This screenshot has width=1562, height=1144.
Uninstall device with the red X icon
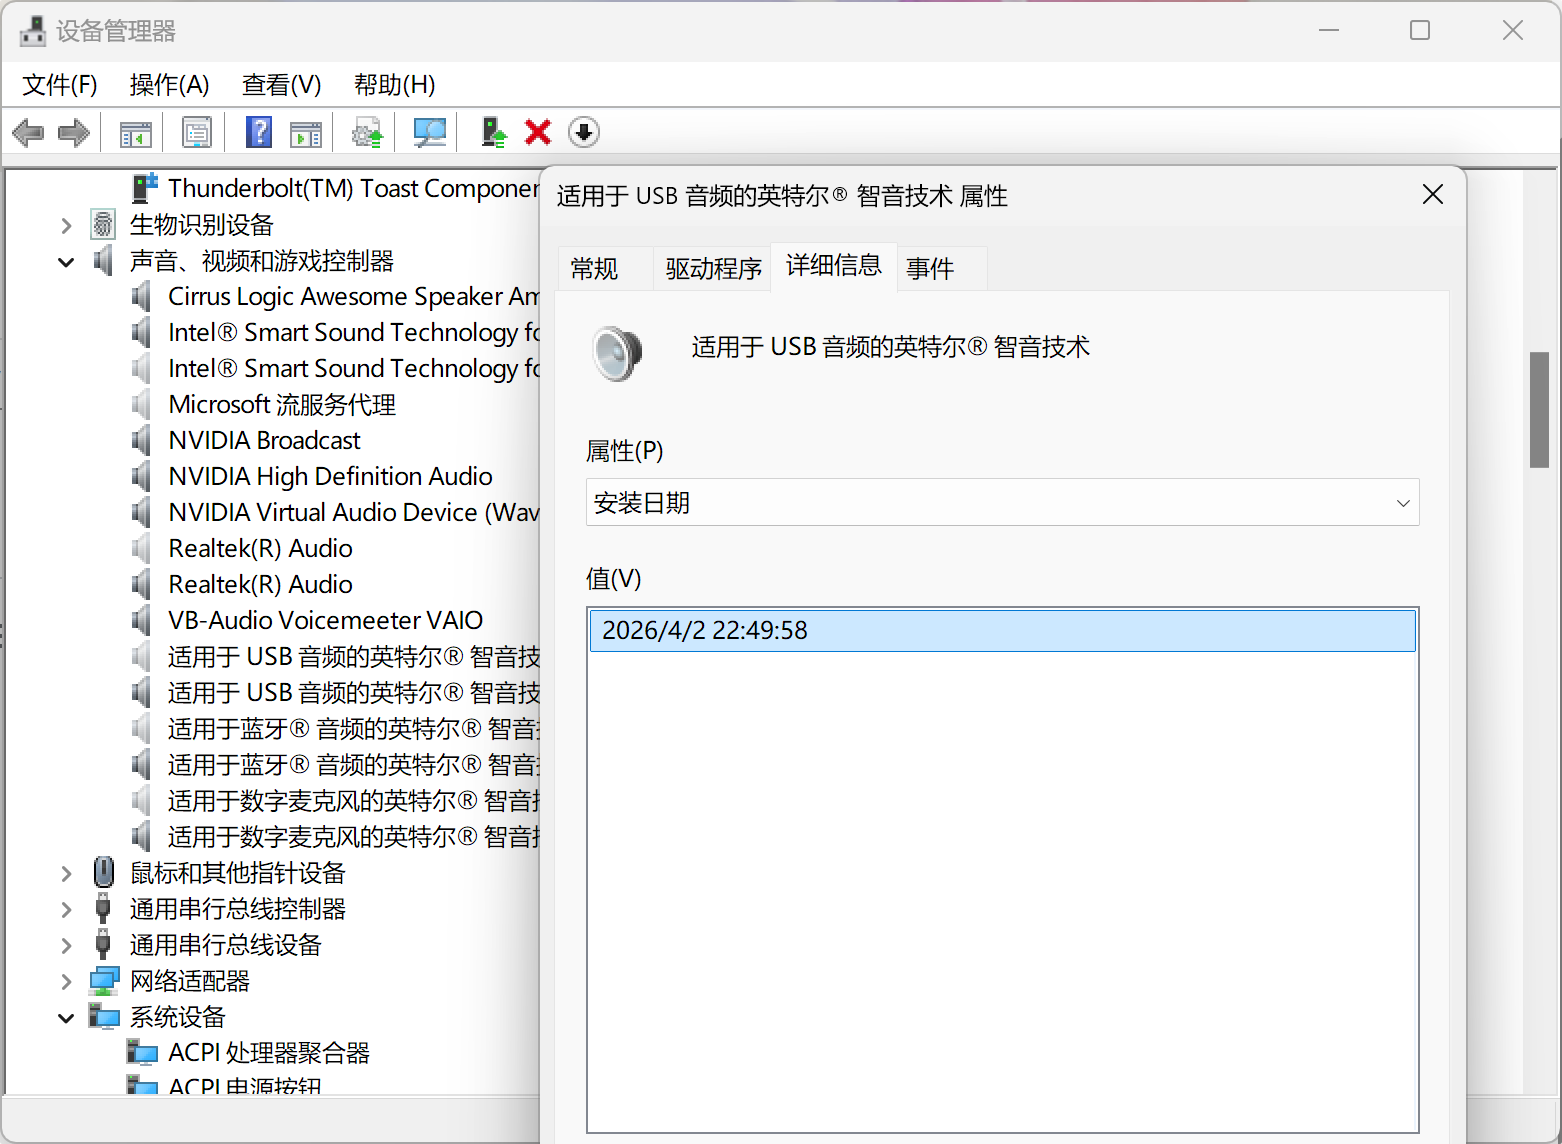click(538, 132)
